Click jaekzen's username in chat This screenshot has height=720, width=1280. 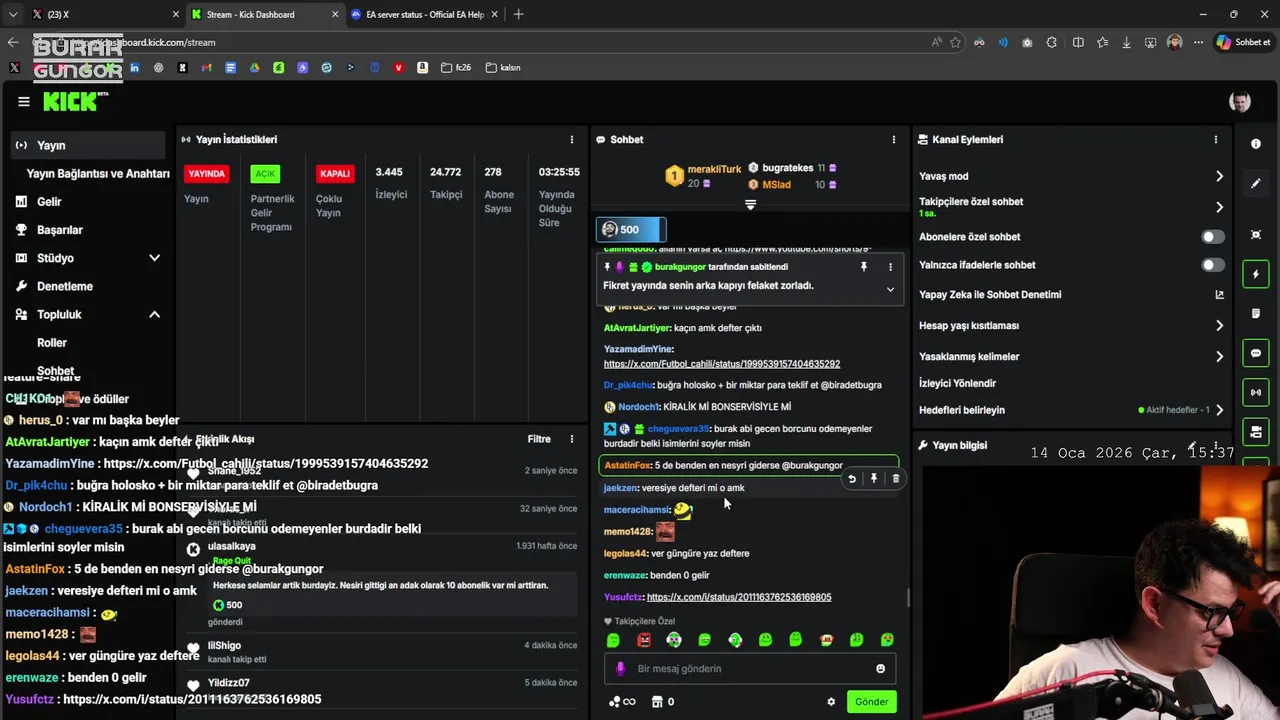pos(620,488)
